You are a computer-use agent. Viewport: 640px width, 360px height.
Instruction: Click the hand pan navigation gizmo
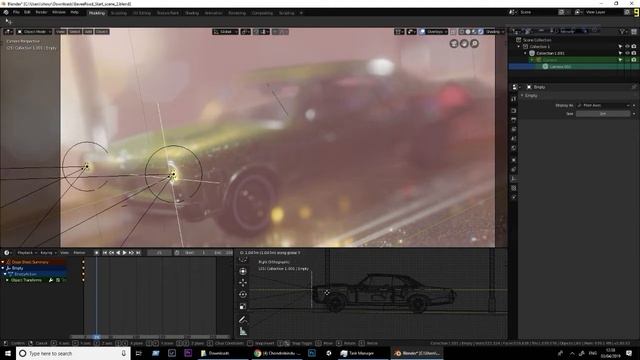(464, 43)
